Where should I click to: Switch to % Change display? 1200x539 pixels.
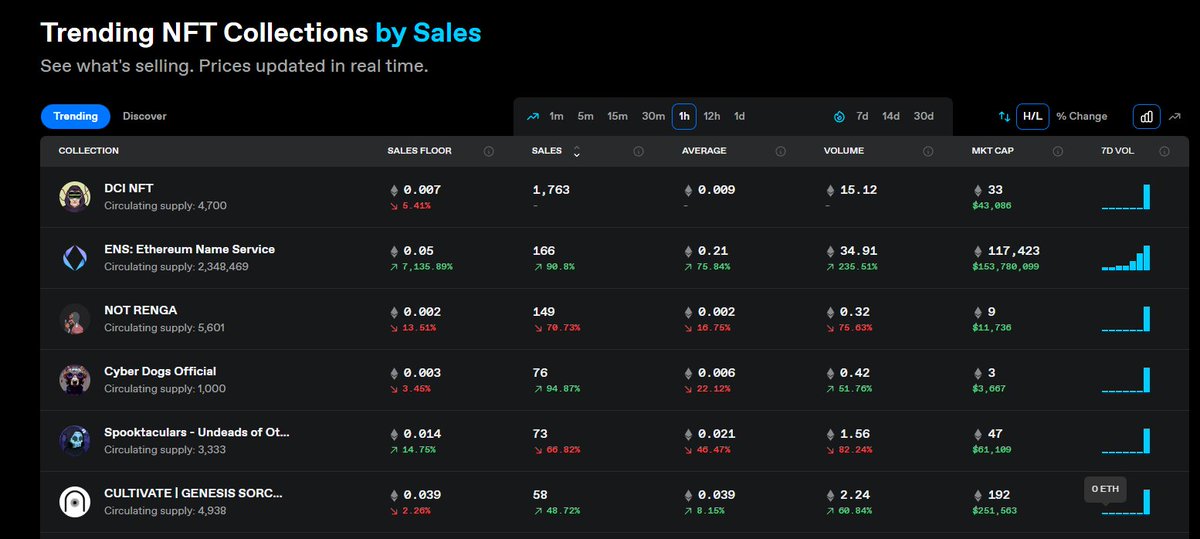pos(1082,116)
